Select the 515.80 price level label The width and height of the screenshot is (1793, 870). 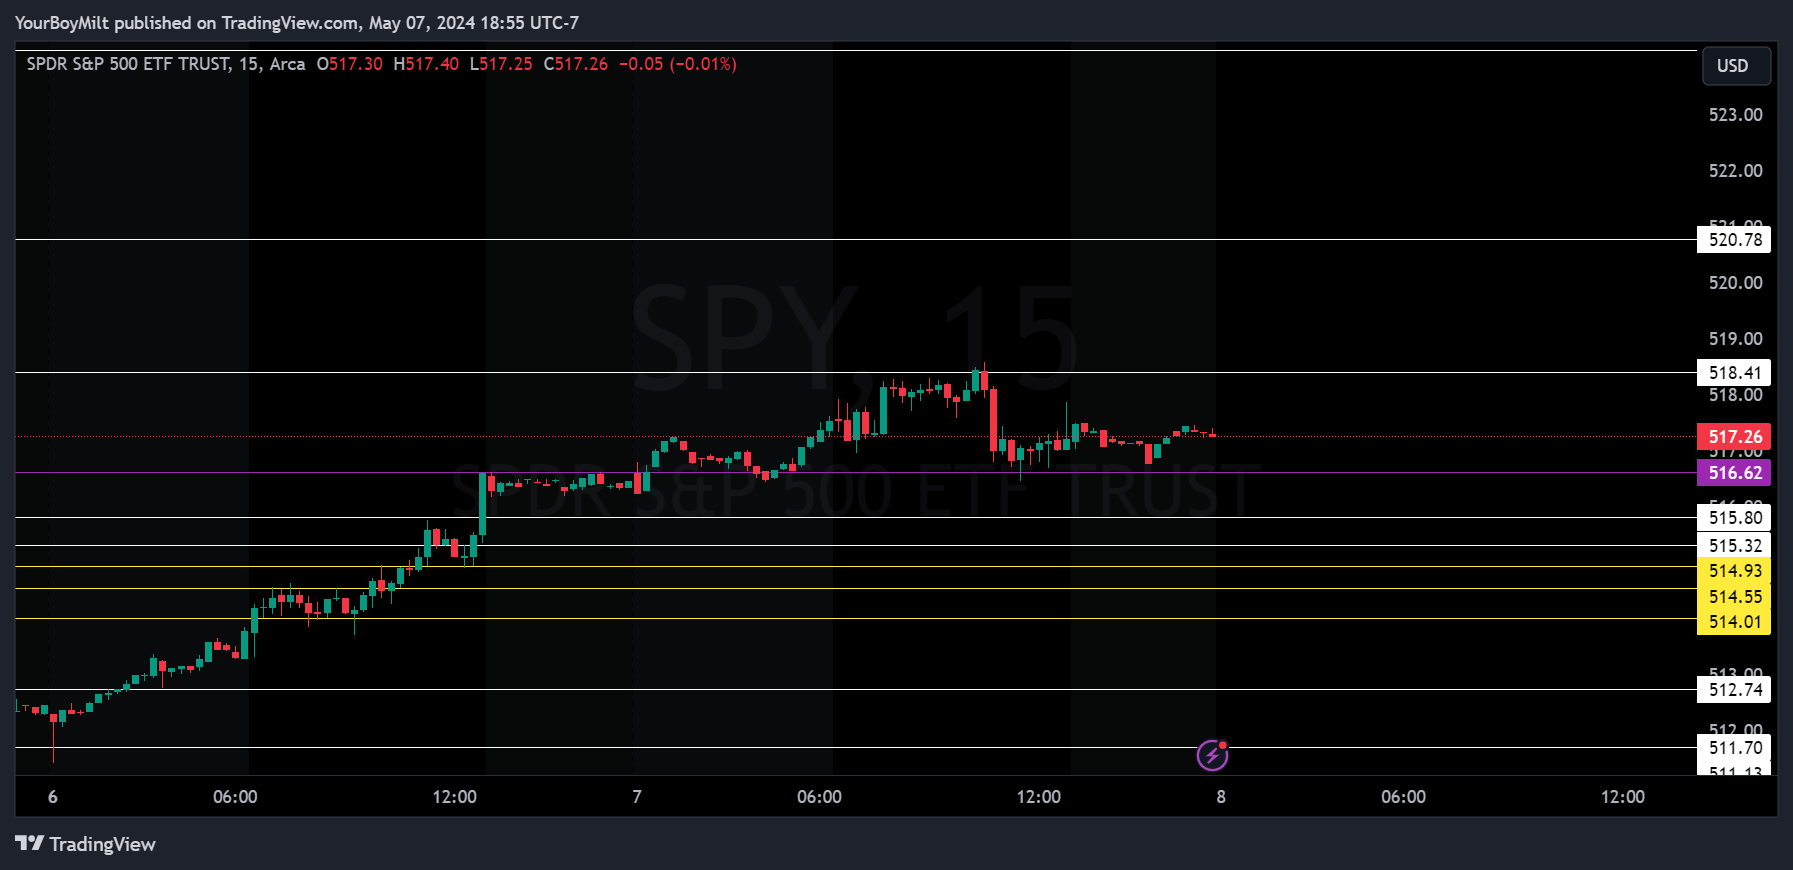[x=1734, y=518]
